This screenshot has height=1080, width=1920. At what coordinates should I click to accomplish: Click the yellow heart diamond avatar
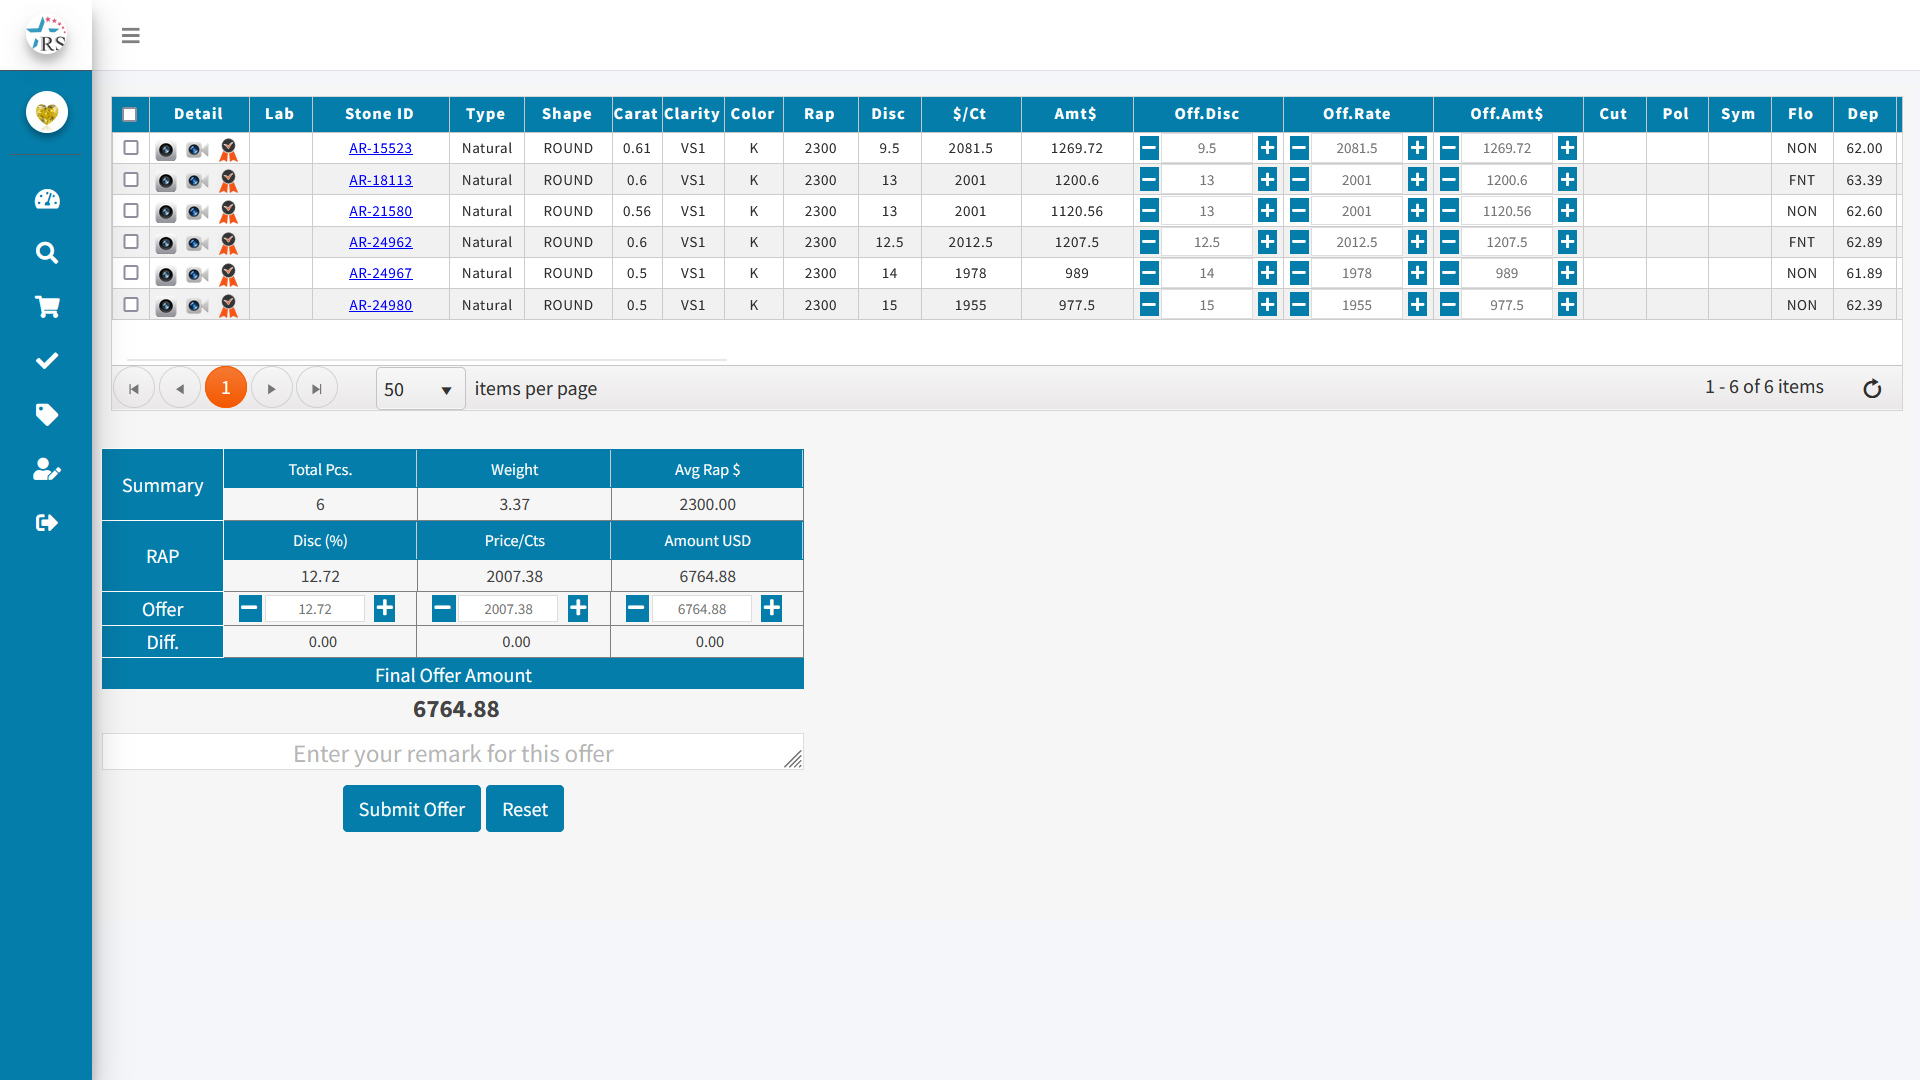pyautogui.click(x=47, y=112)
